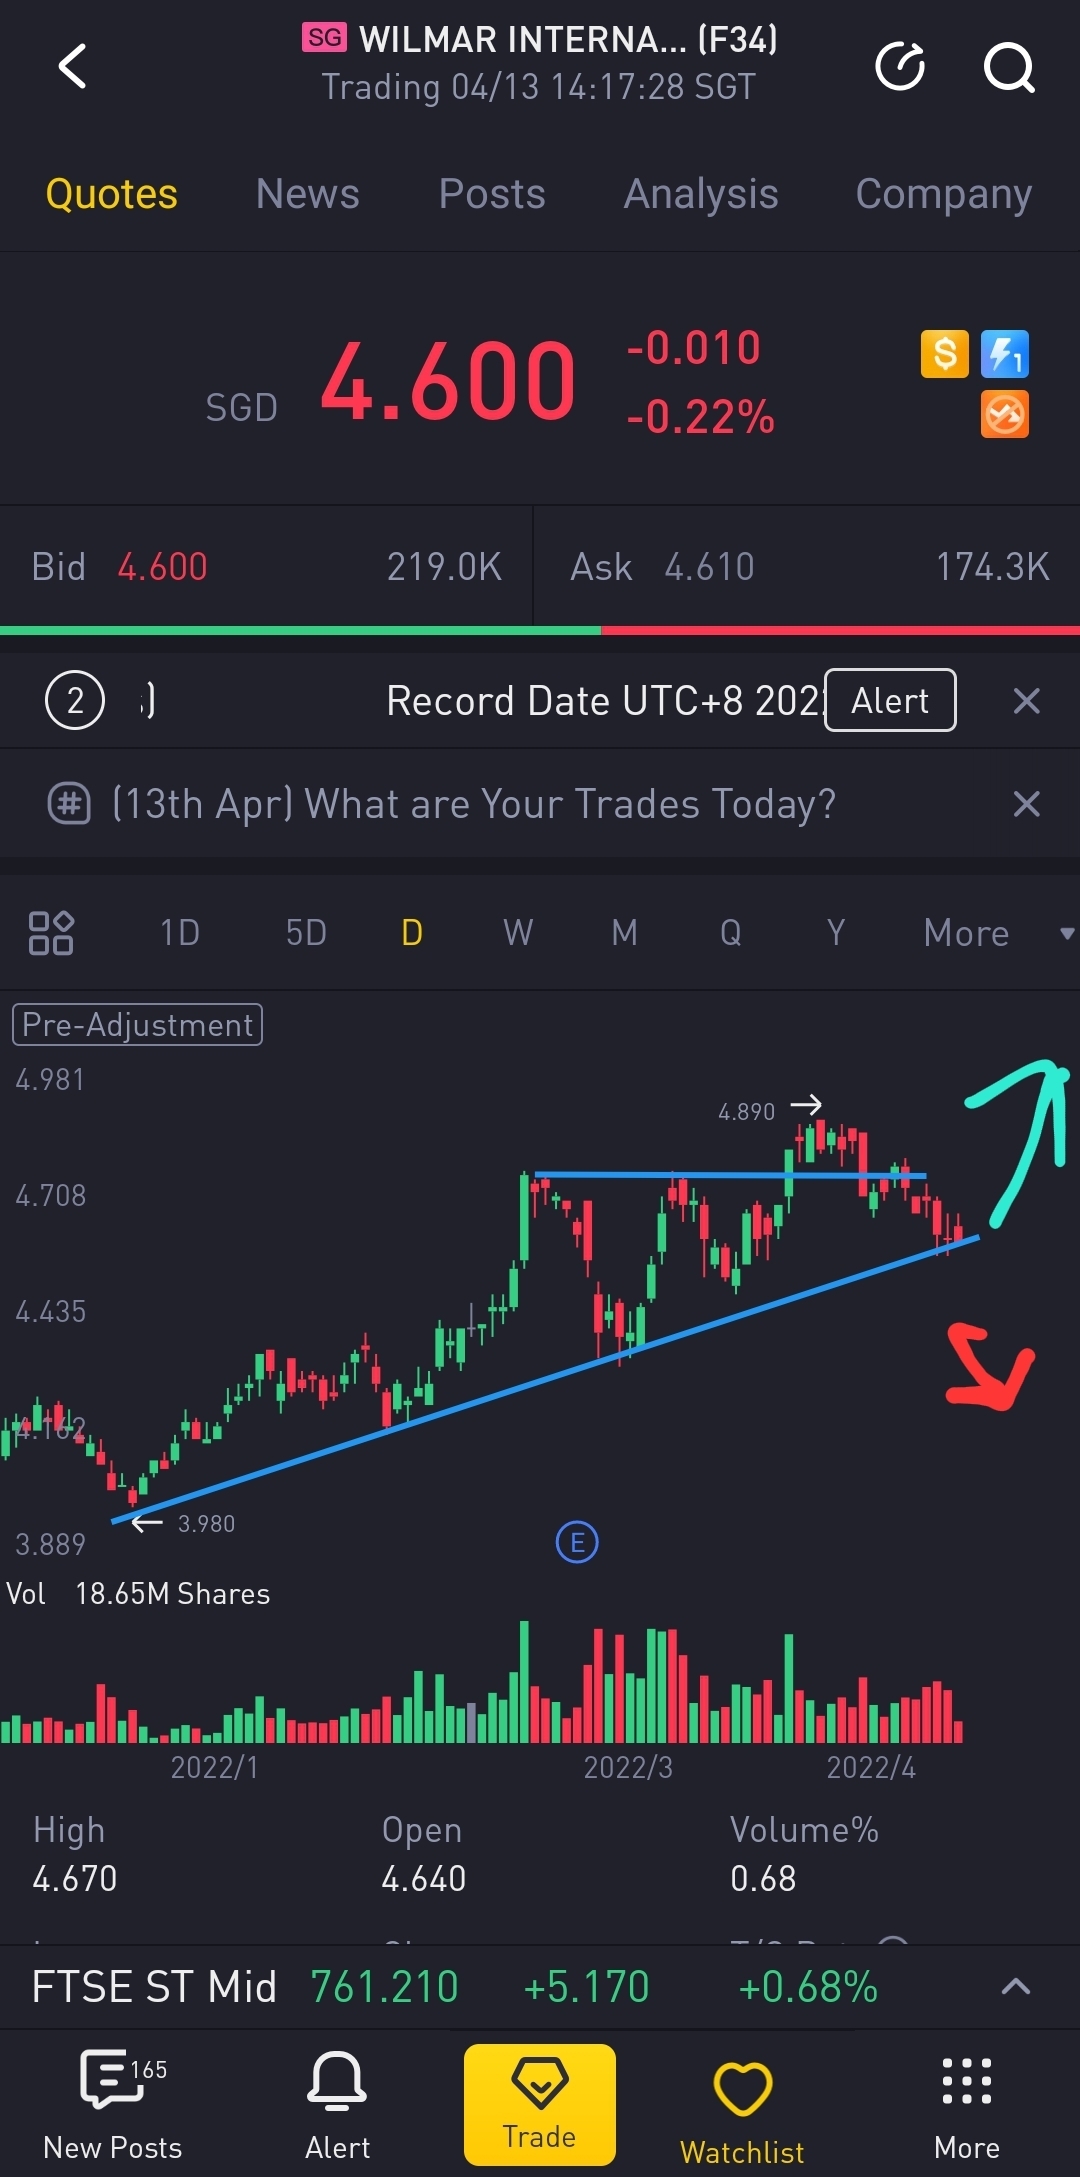Screen dimensions: 1080x2177
Task: Select the W weekly chart period
Action: click(x=517, y=932)
